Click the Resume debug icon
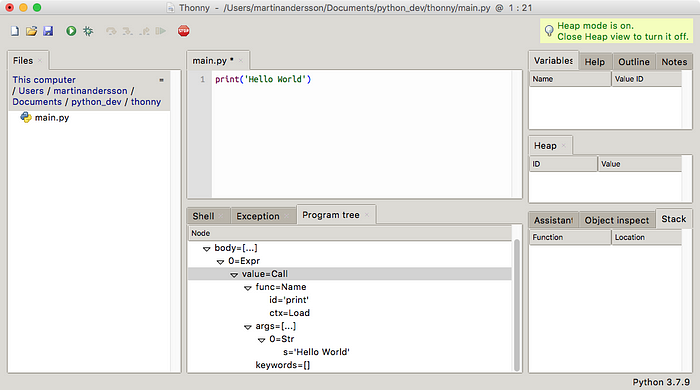 161,31
